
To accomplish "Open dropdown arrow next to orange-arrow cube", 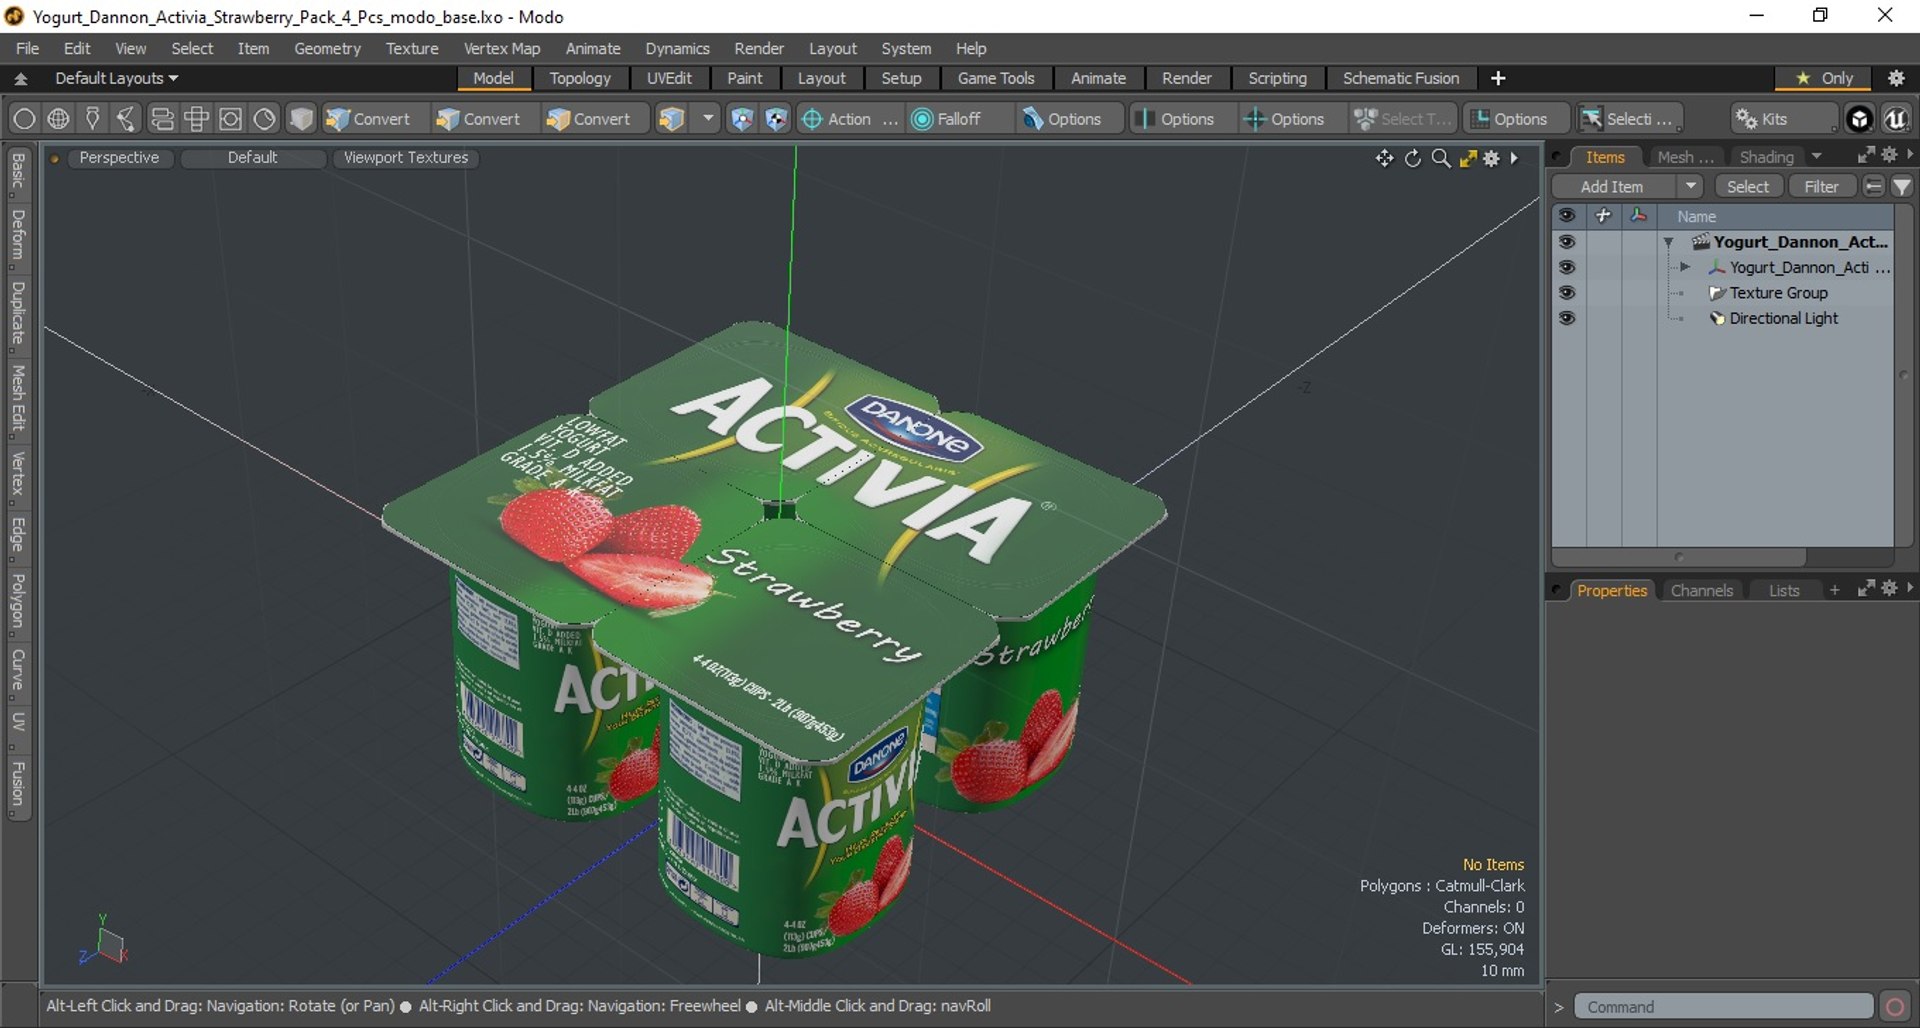I will tap(708, 119).
